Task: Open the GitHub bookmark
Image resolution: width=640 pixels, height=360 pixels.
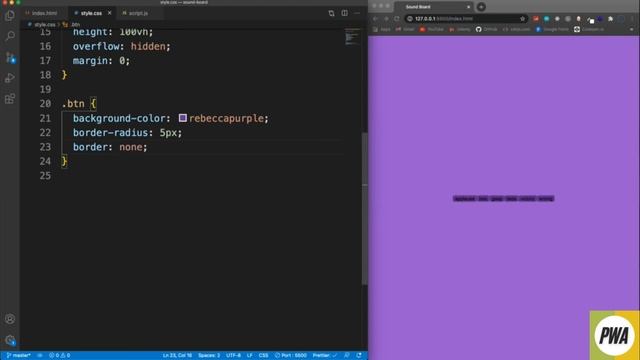Action: (487, 29)
